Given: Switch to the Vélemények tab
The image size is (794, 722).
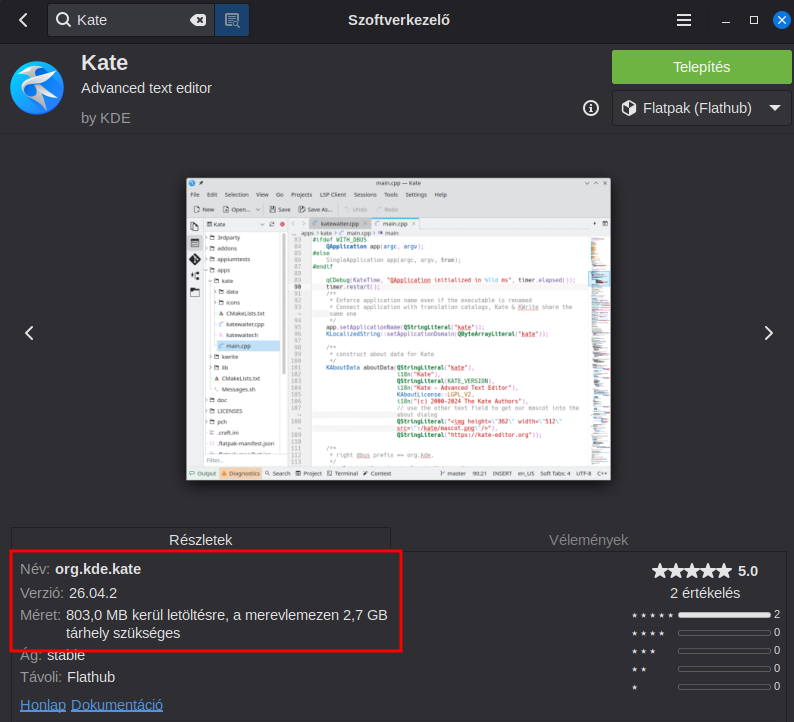Looking at the screenshot, I should tap(588, 540).
